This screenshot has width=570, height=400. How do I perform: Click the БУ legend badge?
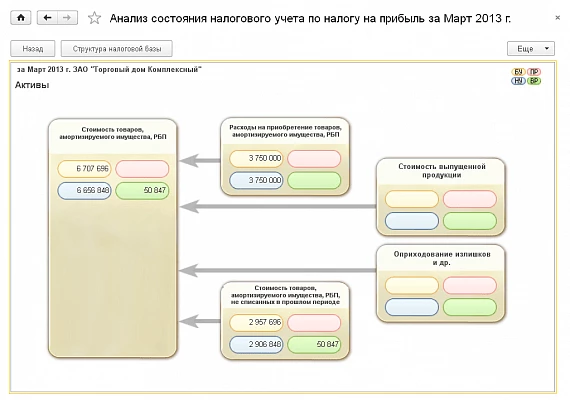pyautogui.click(x=518, y=72)
